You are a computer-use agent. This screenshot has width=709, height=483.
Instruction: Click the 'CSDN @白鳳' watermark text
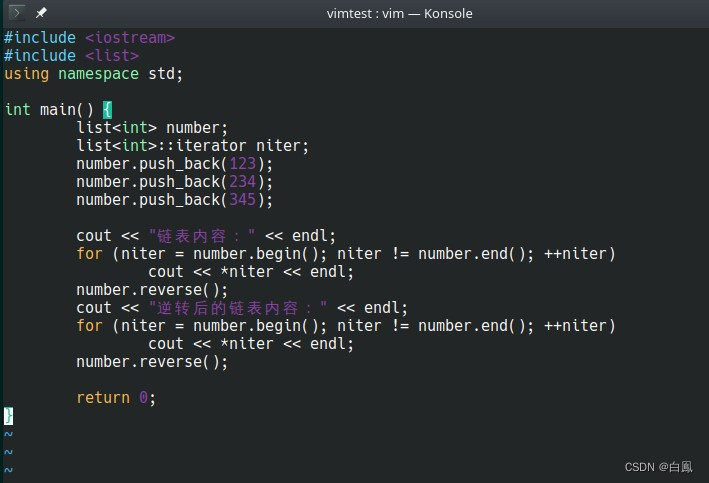[x=658, y=467]
